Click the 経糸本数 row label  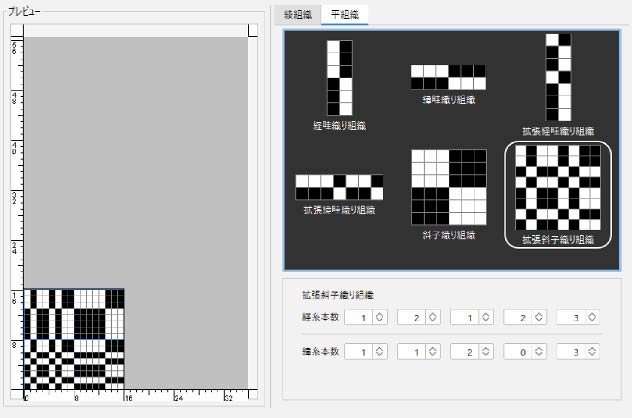coord(320,317)
